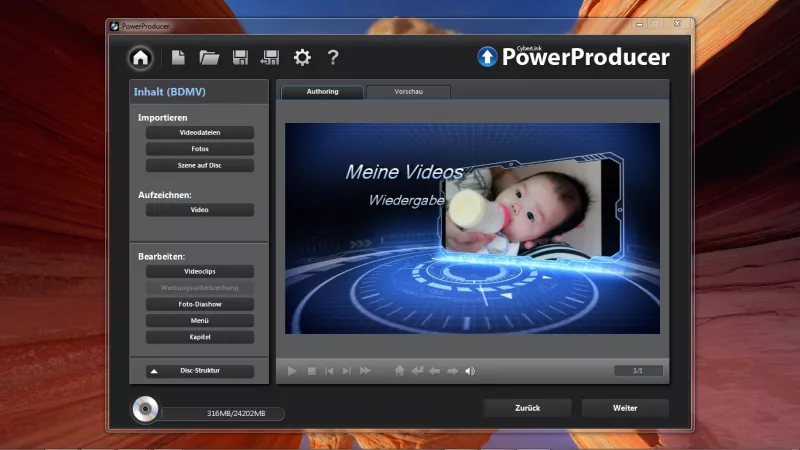The image size is (800, 450).
Task: Navigate left with the arrow icon
Action: point(435,371)
